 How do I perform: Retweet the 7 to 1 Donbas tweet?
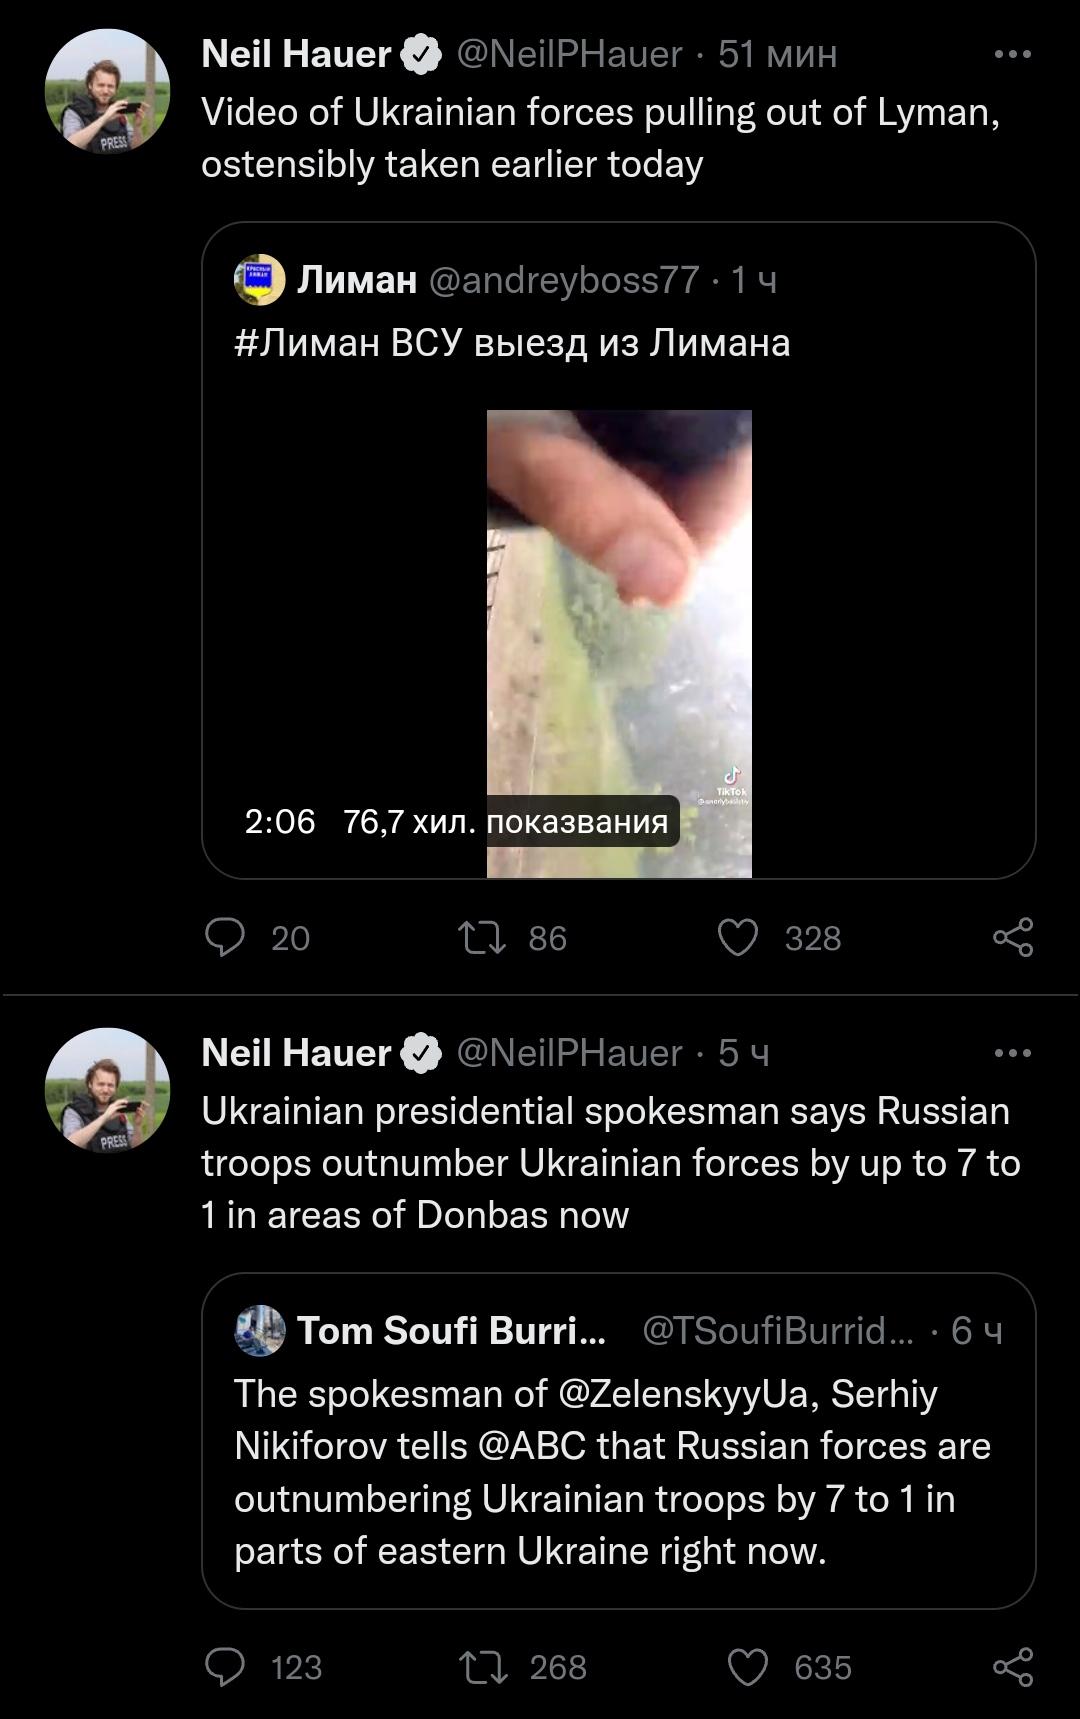(x=483, y=1667)
